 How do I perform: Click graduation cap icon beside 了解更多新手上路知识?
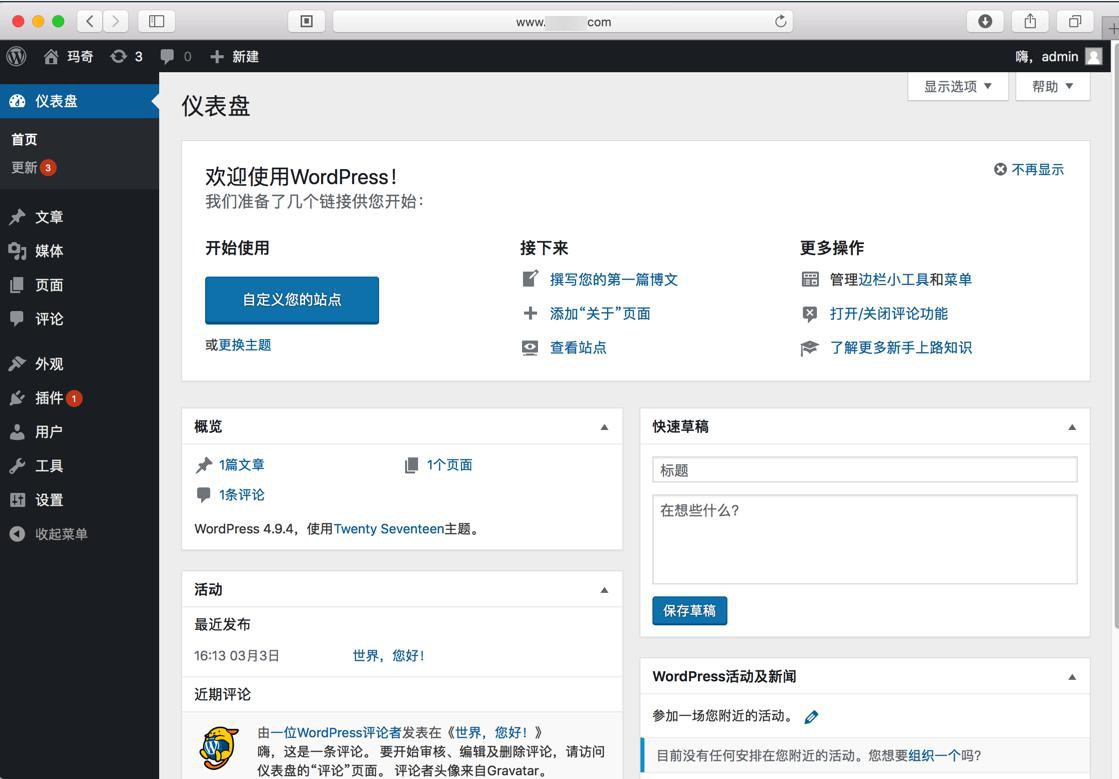[x=809, y=348]
